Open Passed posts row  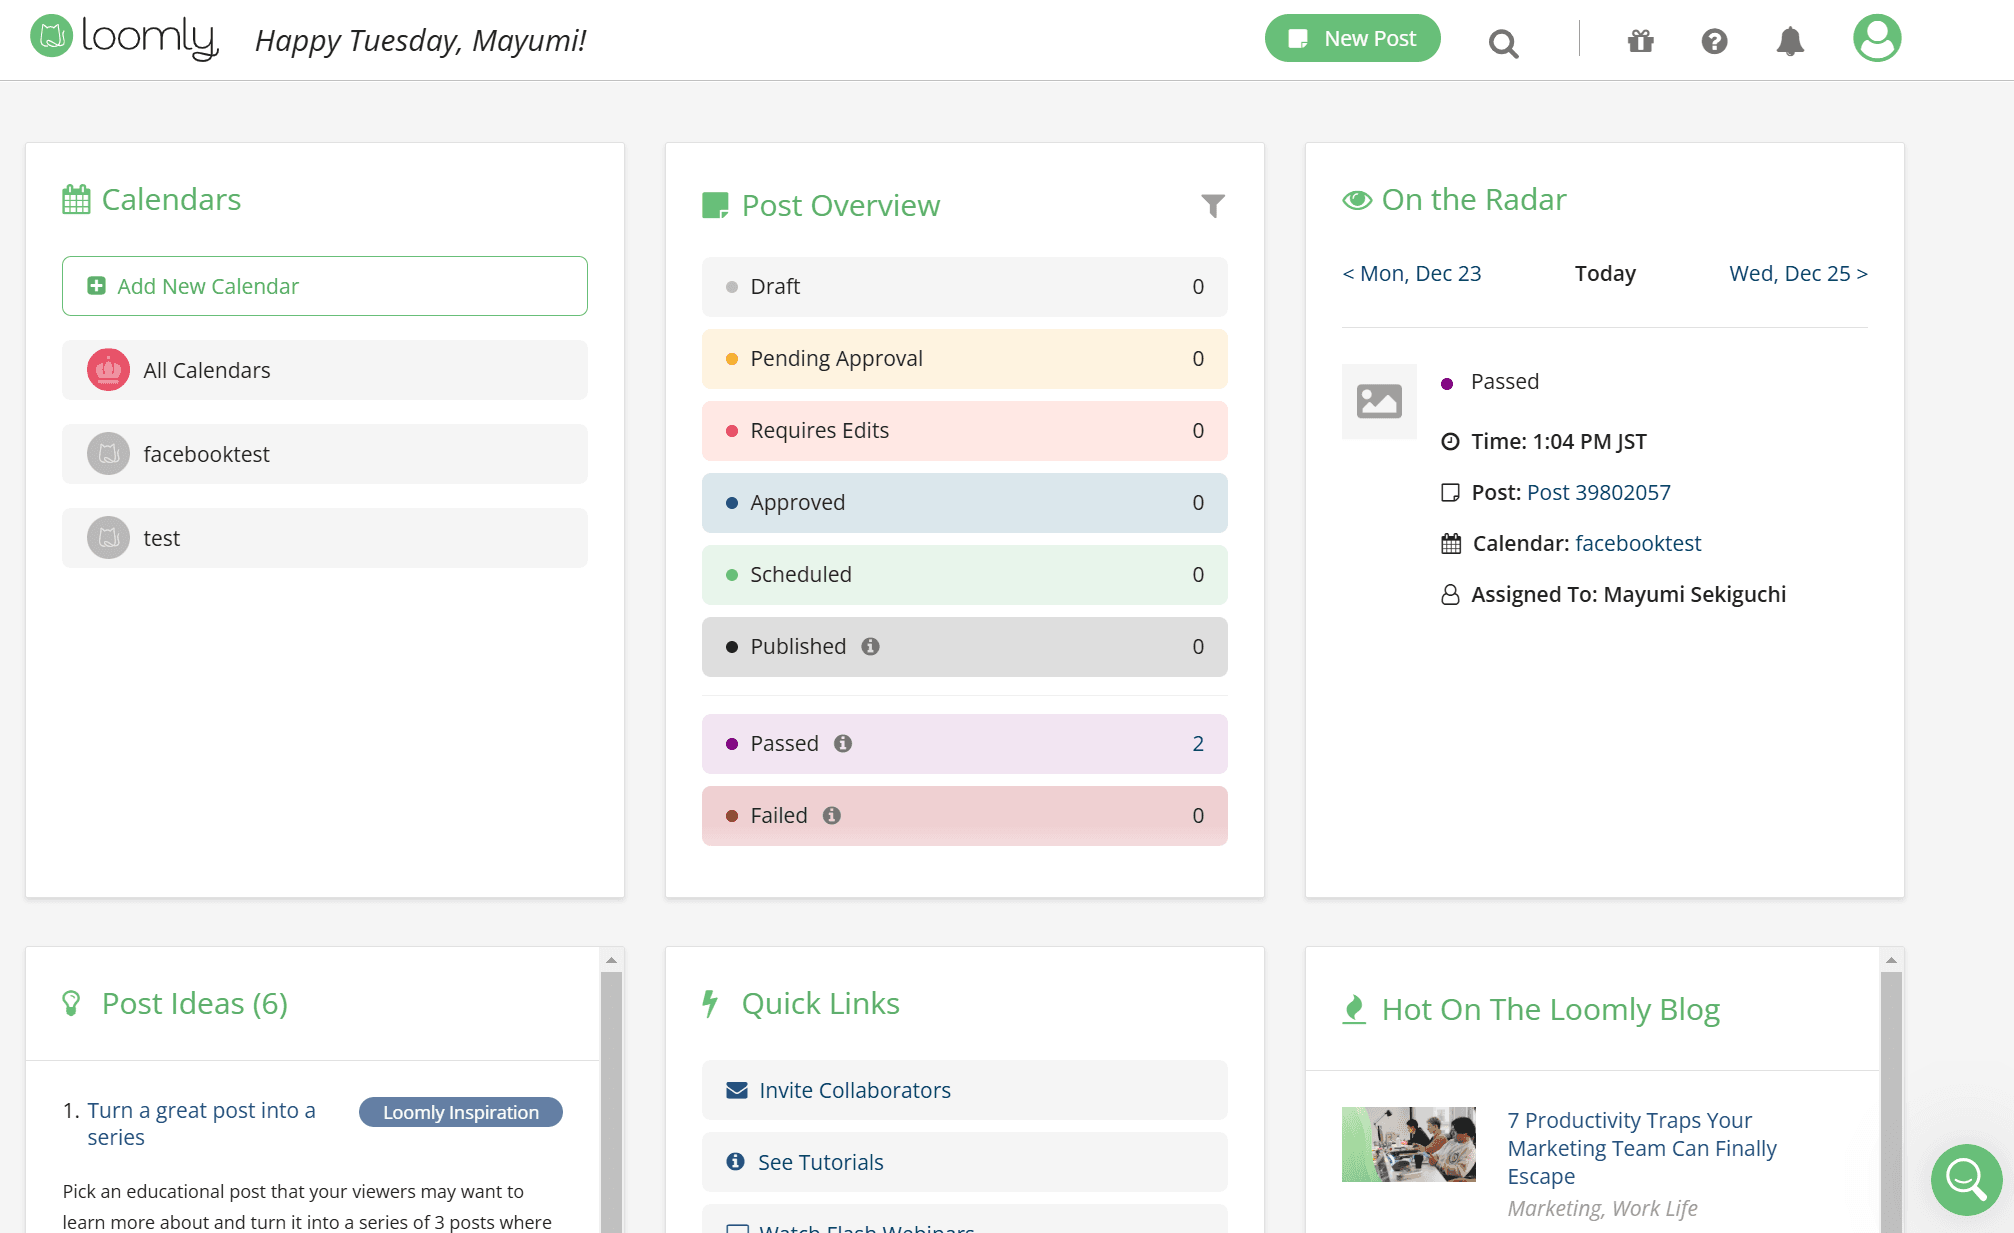(x=965, y=744)
